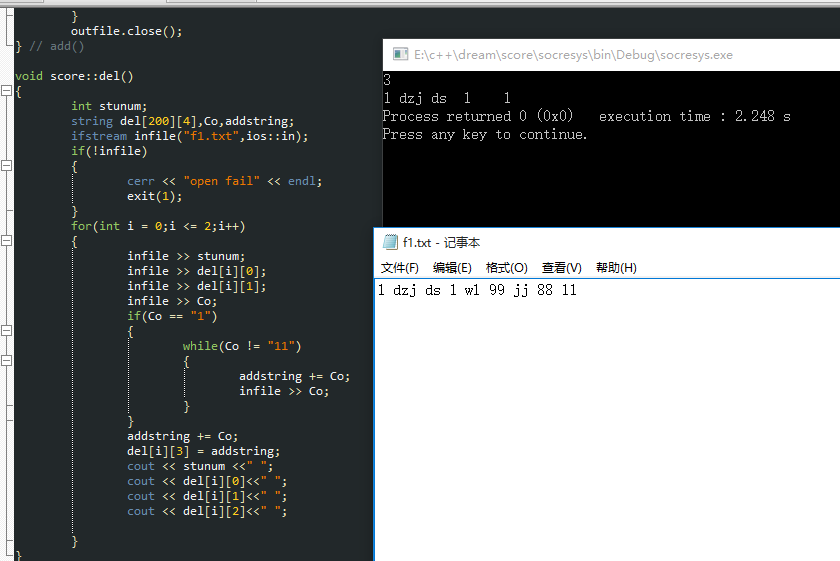This screenshot has height=561, width=840.
Task: Collapse the for loop block fold marker
Action: (6, 241)
